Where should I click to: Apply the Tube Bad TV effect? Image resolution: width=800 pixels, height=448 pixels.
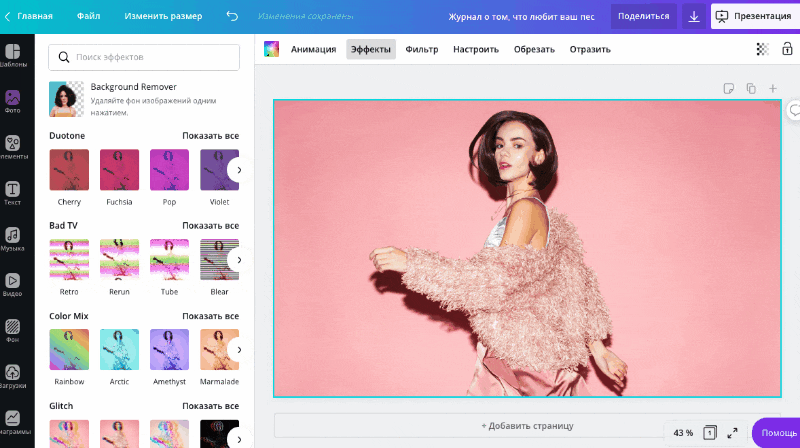[169, 260]
